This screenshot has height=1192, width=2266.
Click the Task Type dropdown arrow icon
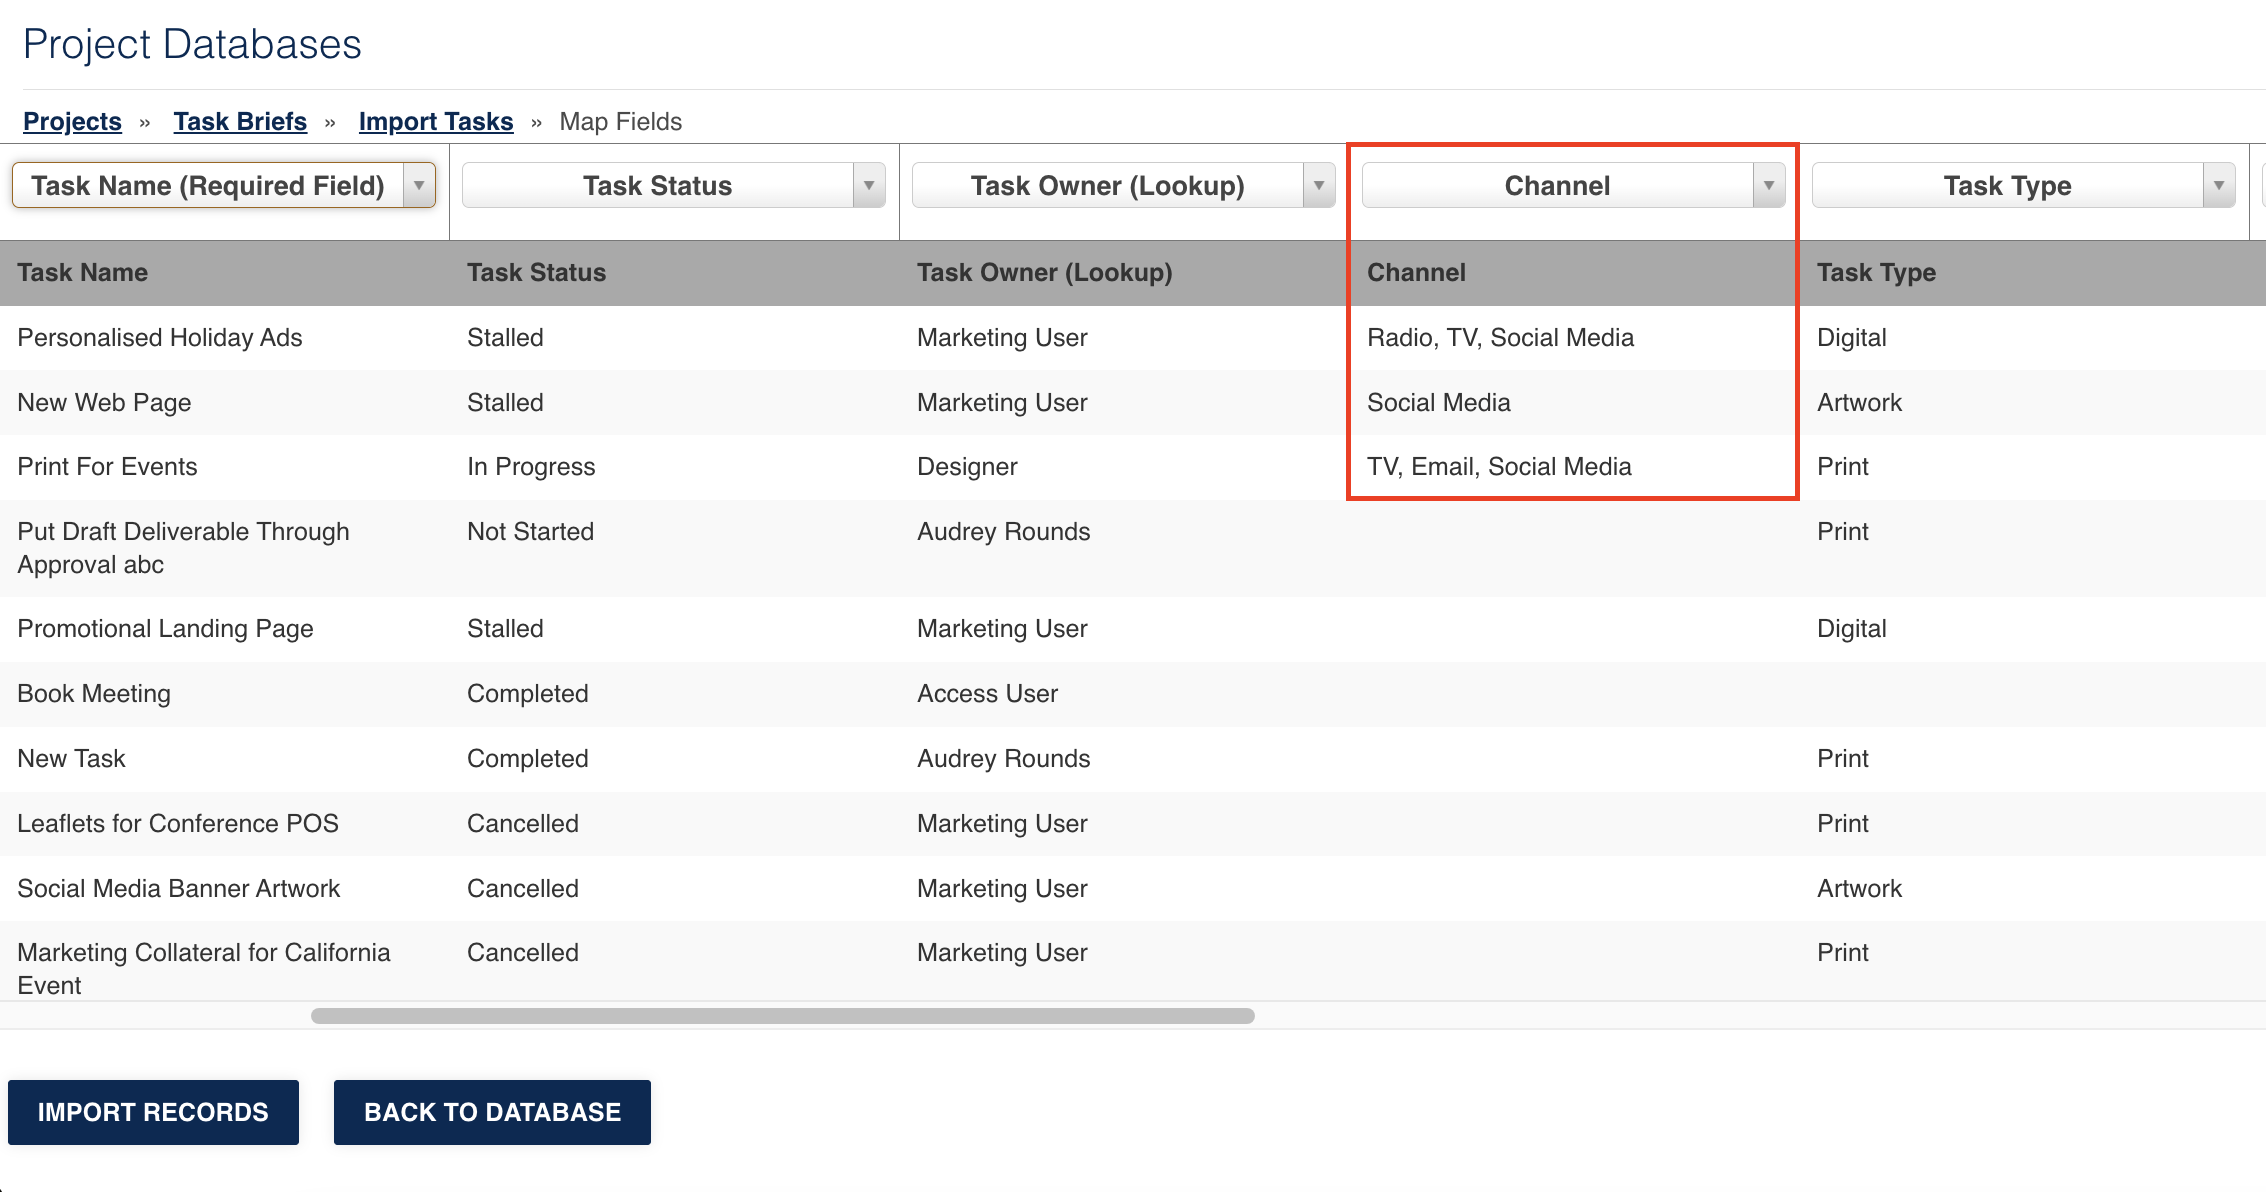pos(2219,186)
